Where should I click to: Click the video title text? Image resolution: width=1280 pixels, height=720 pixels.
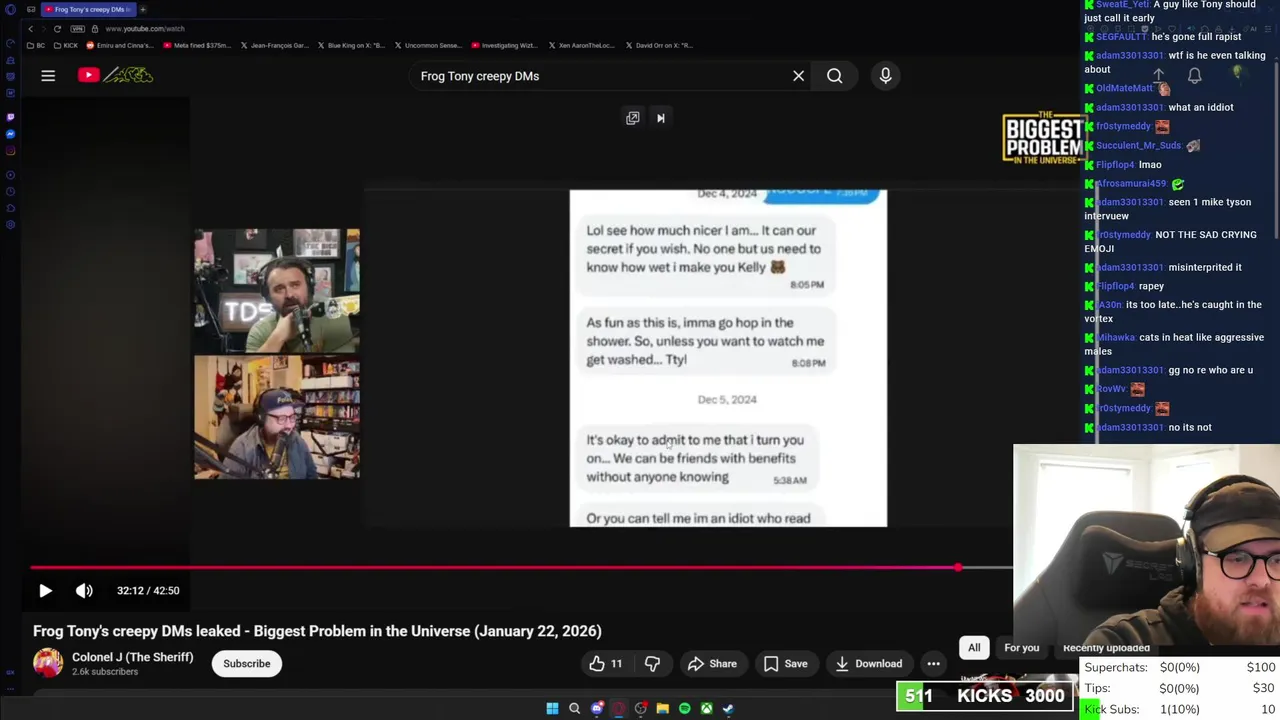[x=317, y=631]
